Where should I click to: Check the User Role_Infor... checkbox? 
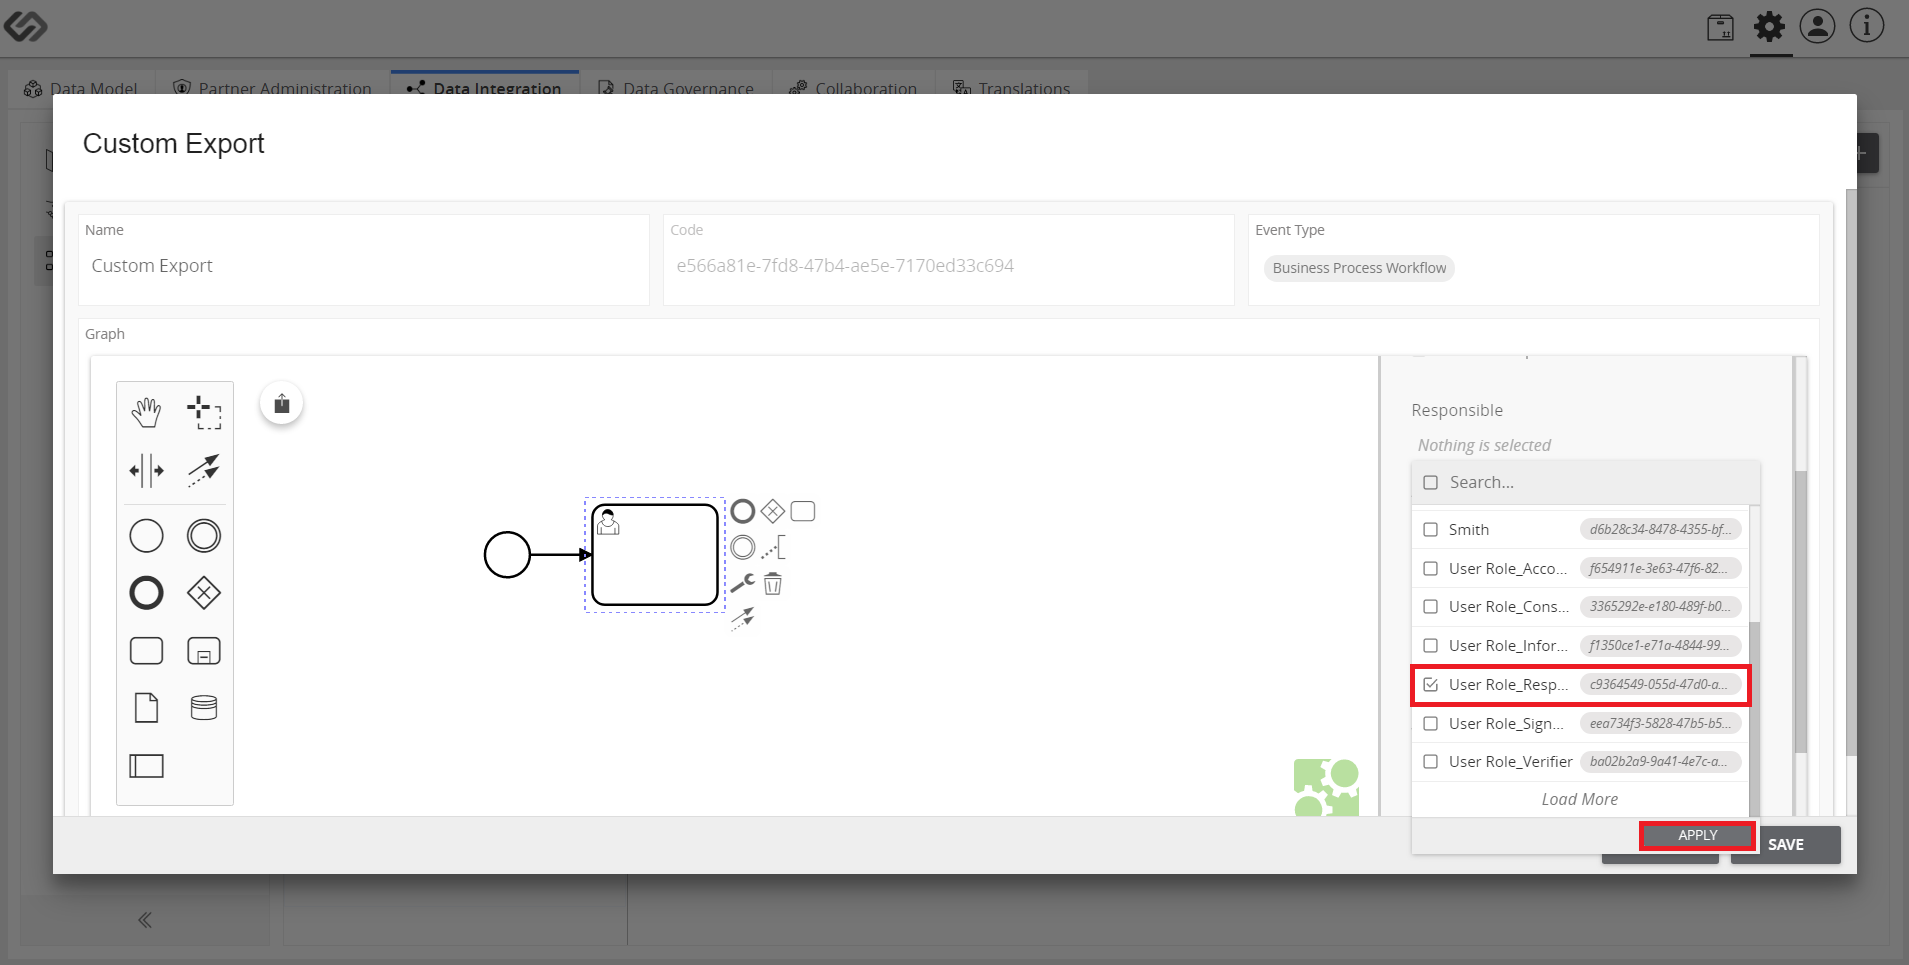[x=1430, y=646]
